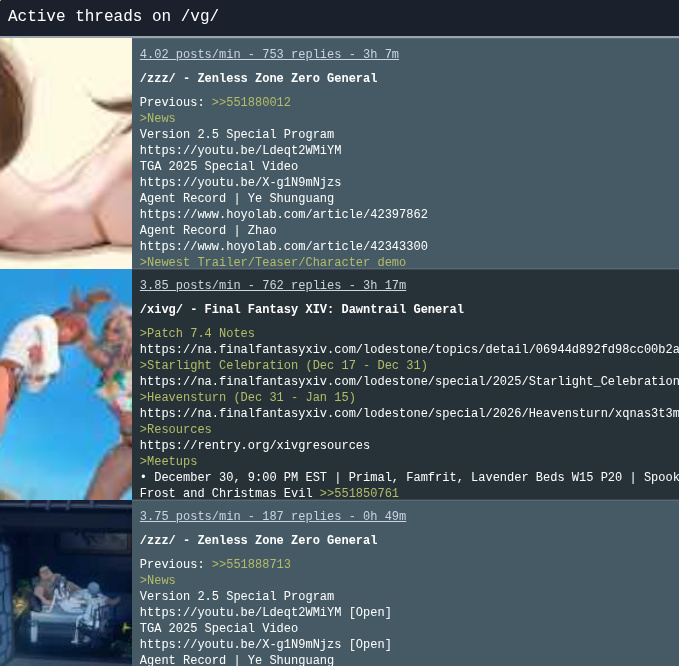Click the '>Meetups' greentext line
The image size is (679, 666).
coord(168,461)
